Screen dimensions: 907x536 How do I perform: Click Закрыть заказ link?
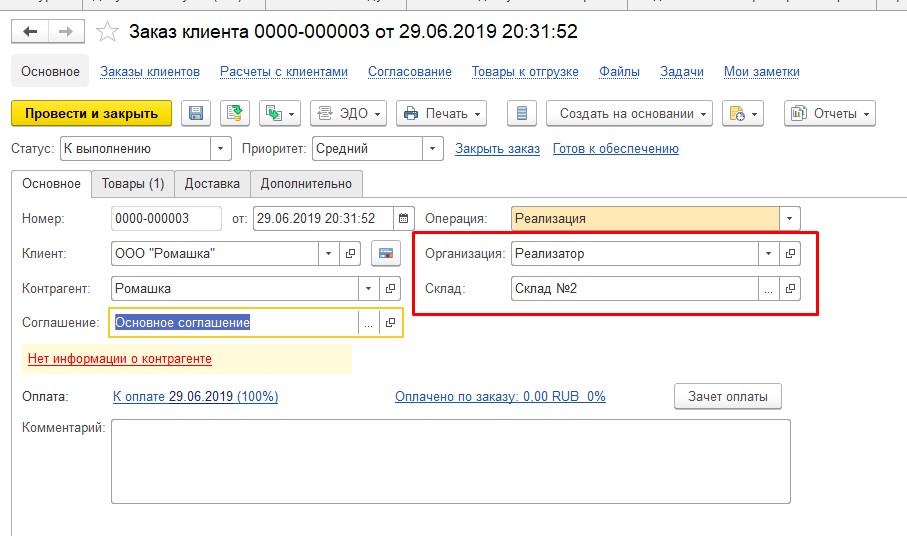coord(497,149)
